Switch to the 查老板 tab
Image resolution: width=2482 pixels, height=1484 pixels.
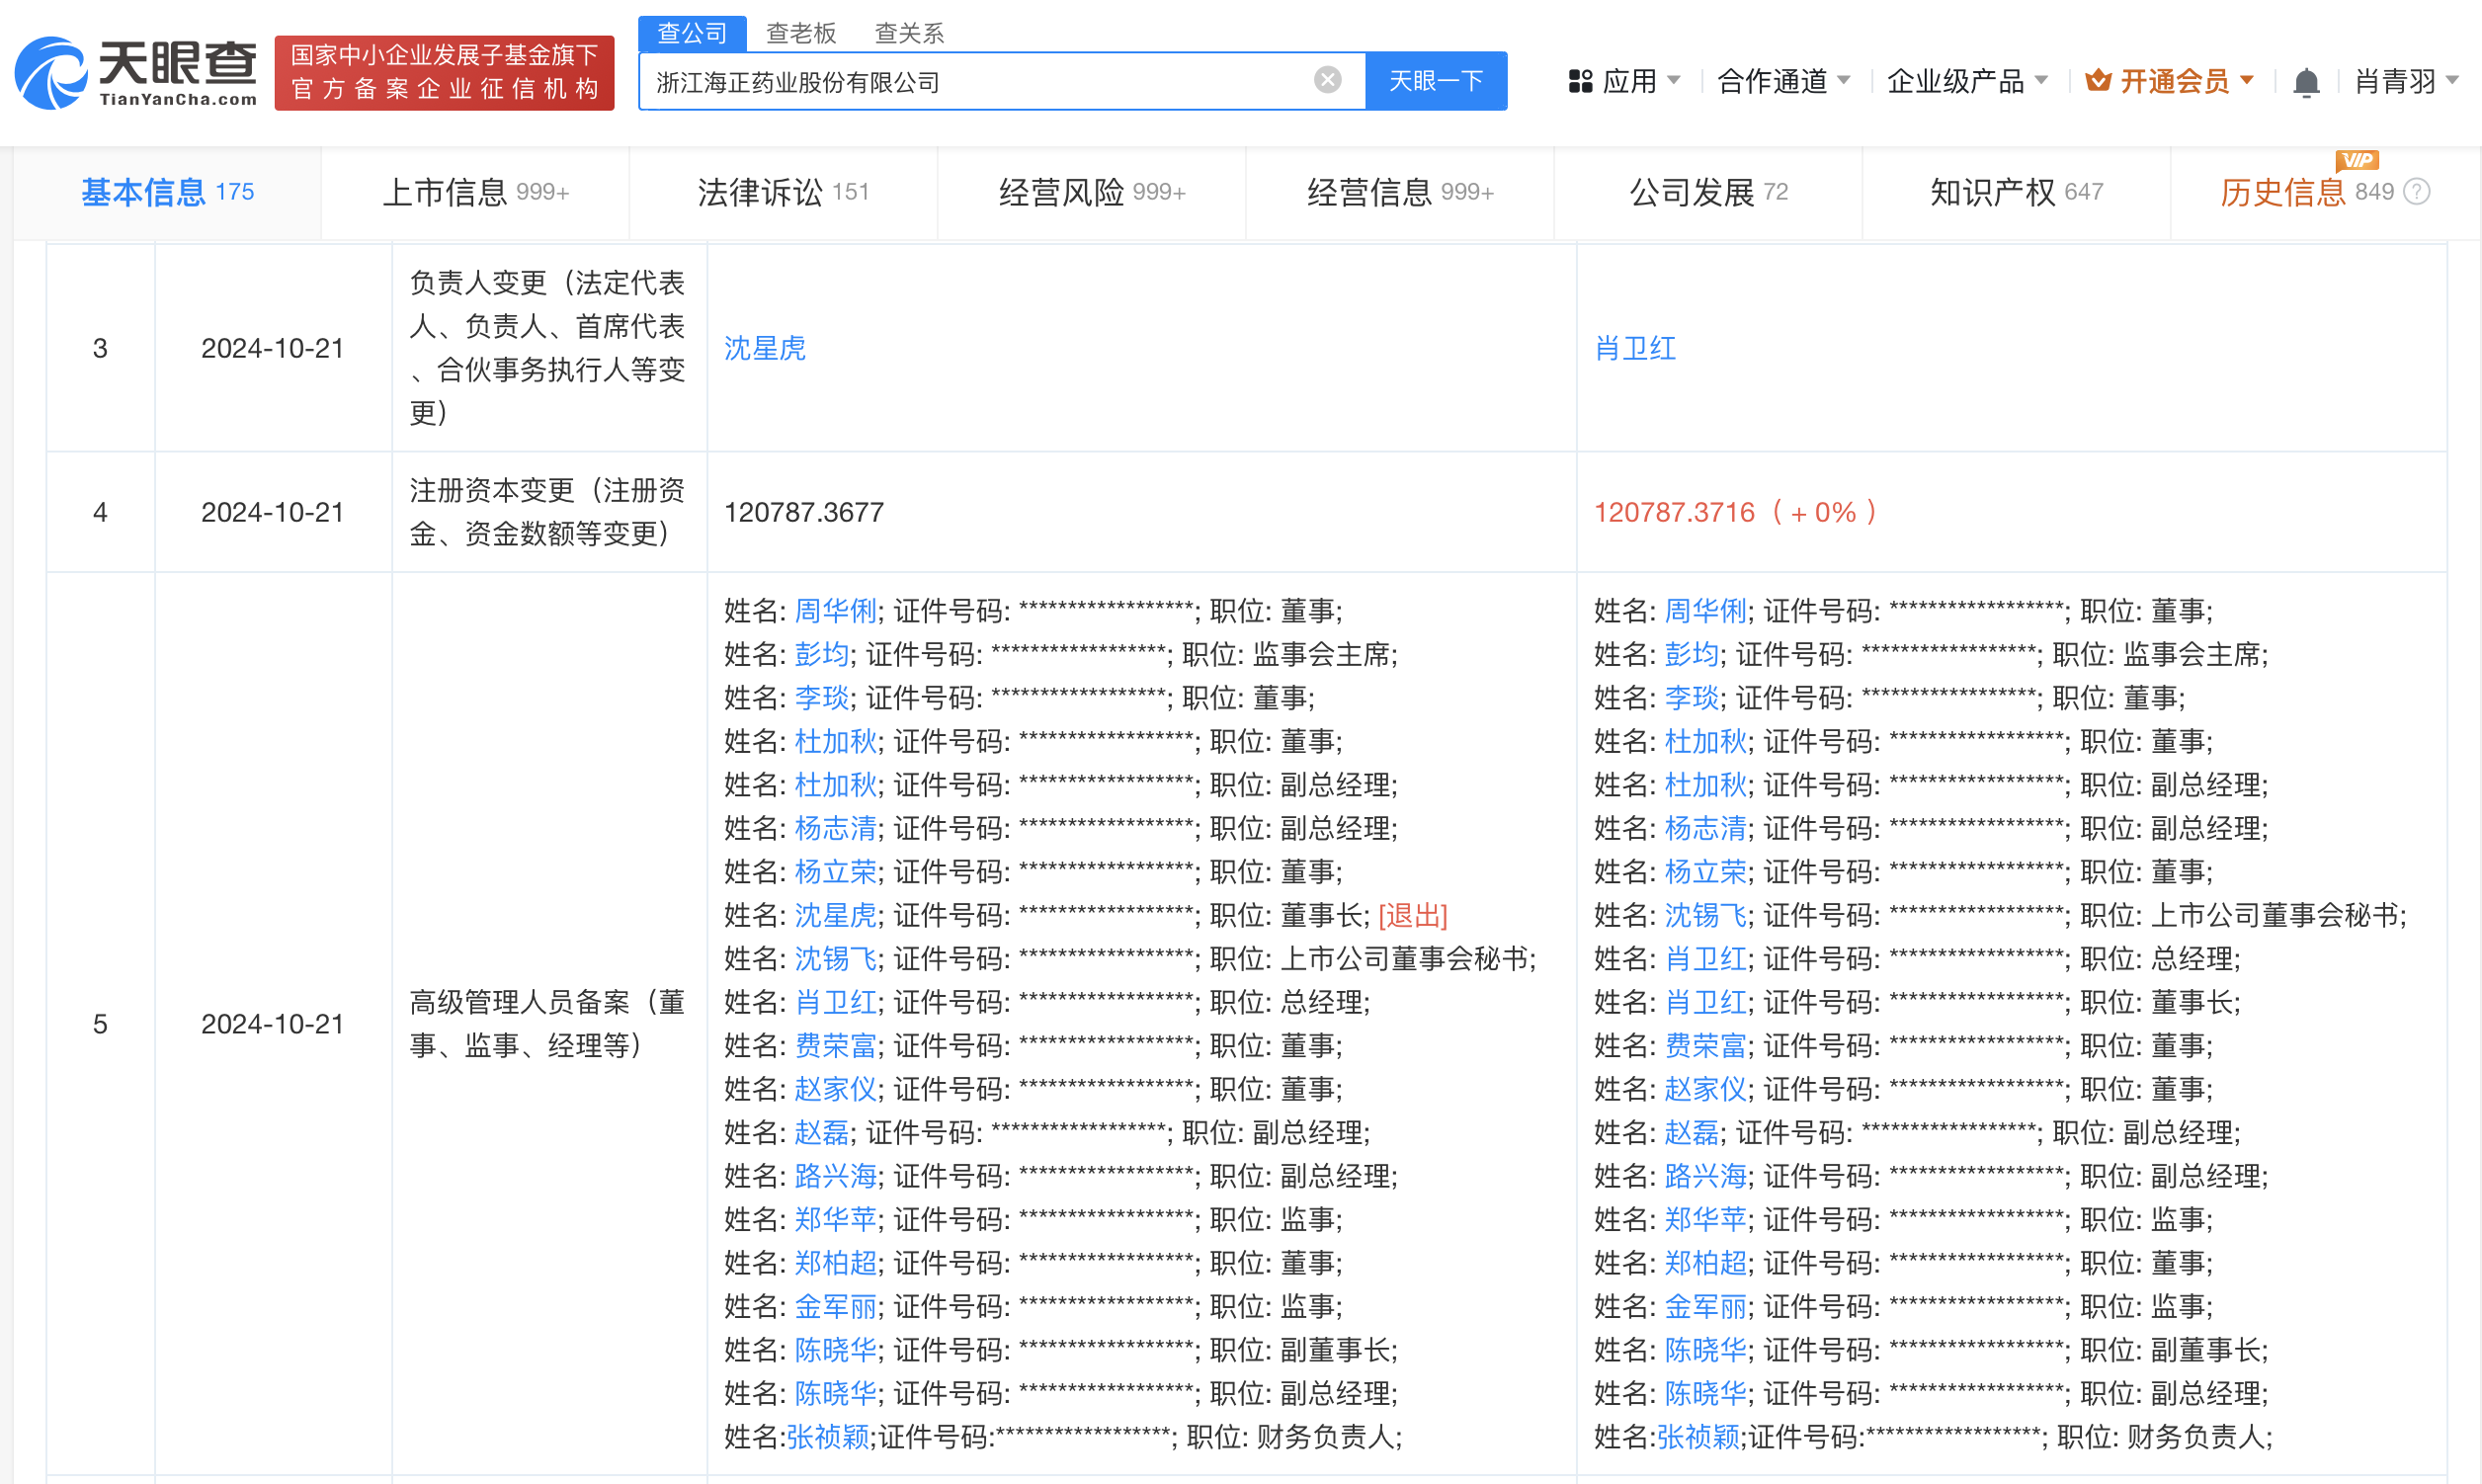pos(801,33)
